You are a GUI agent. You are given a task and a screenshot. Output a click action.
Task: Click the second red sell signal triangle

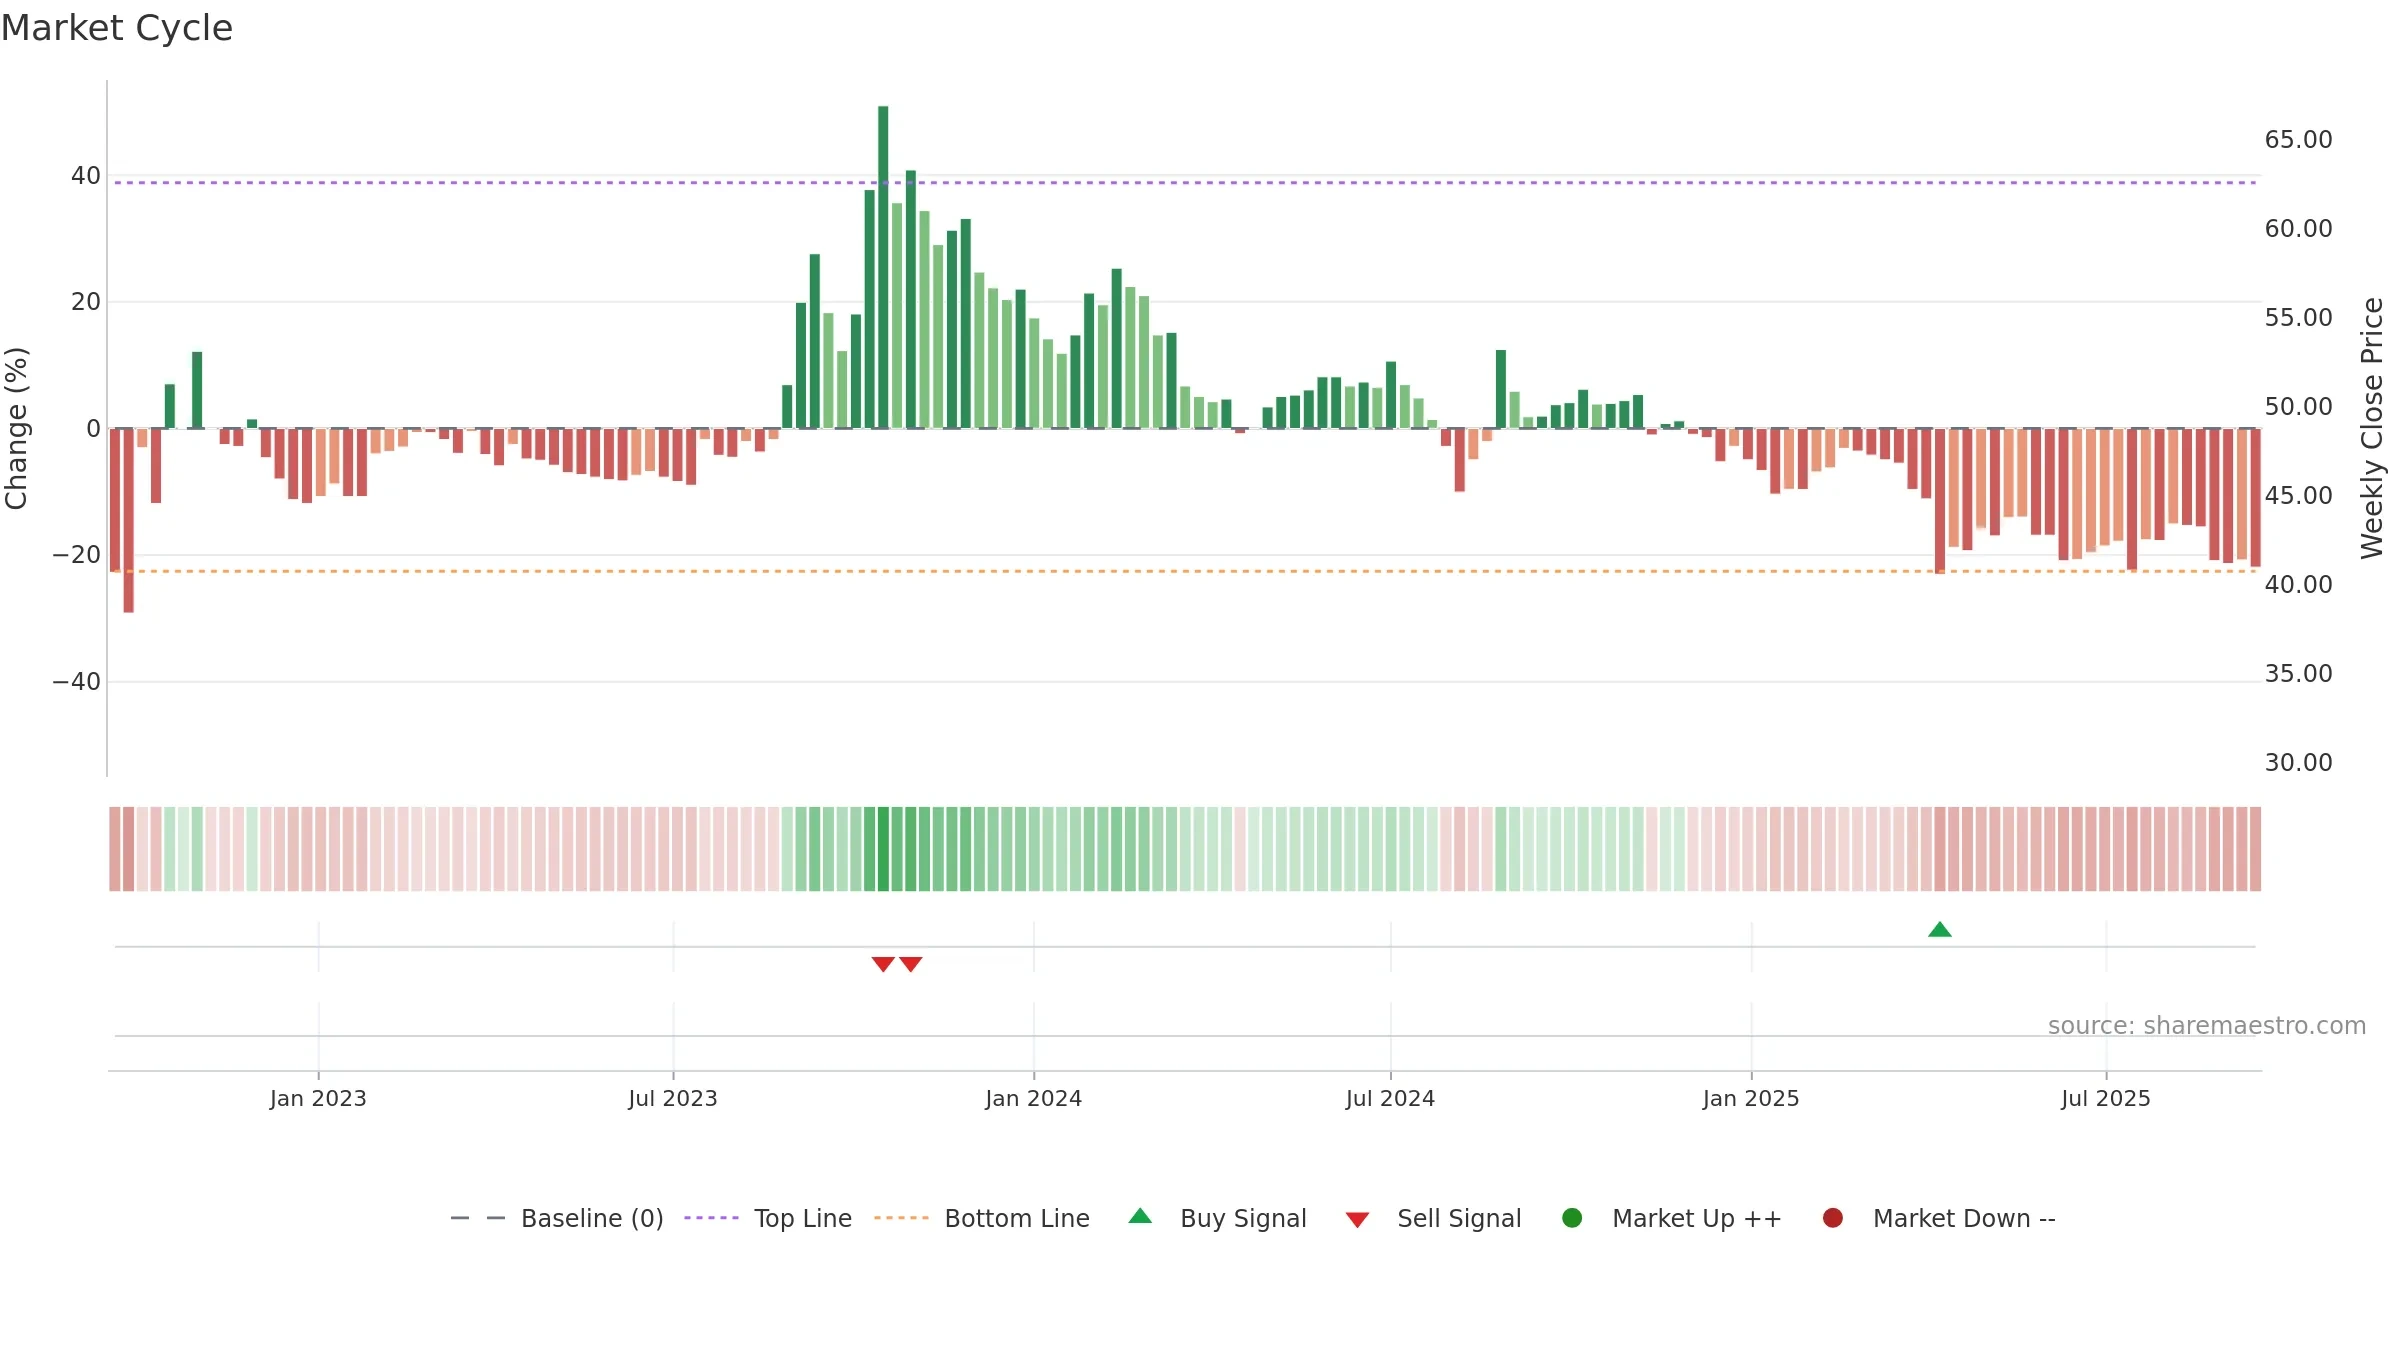pyautogui.click(x=910, y=964)
